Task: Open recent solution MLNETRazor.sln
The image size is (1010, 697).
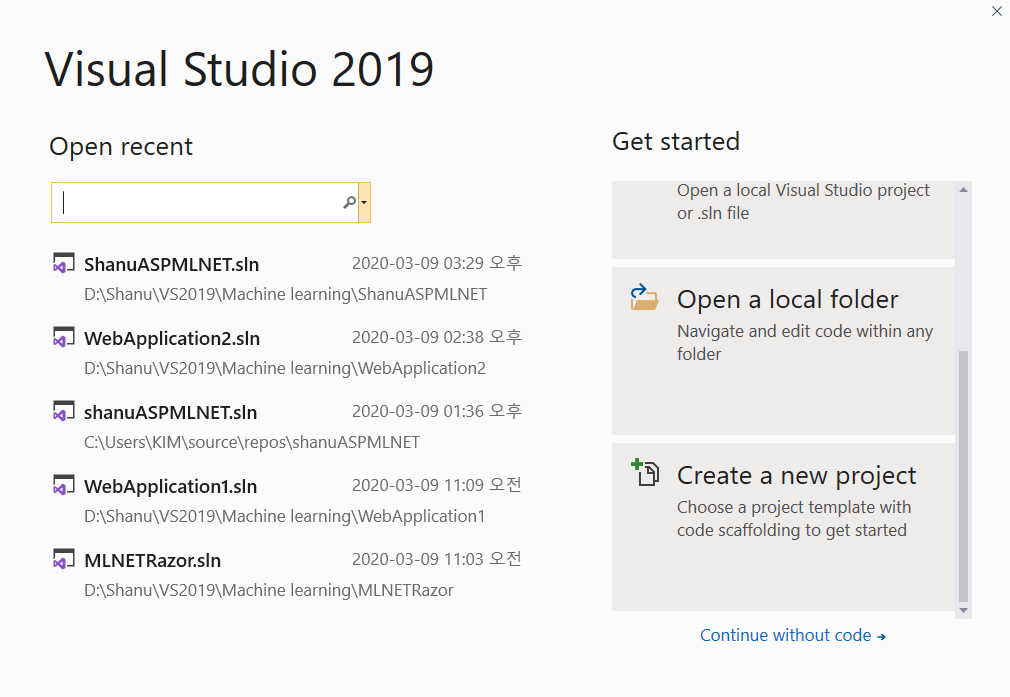Action: coord(152,560)
